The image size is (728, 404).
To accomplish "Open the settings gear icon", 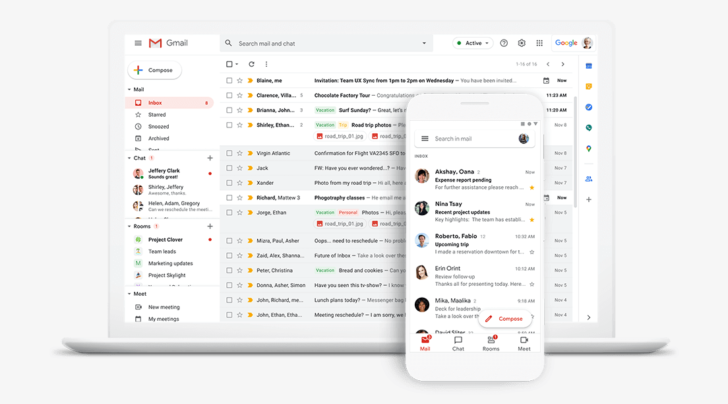I will tap(521, 43).
